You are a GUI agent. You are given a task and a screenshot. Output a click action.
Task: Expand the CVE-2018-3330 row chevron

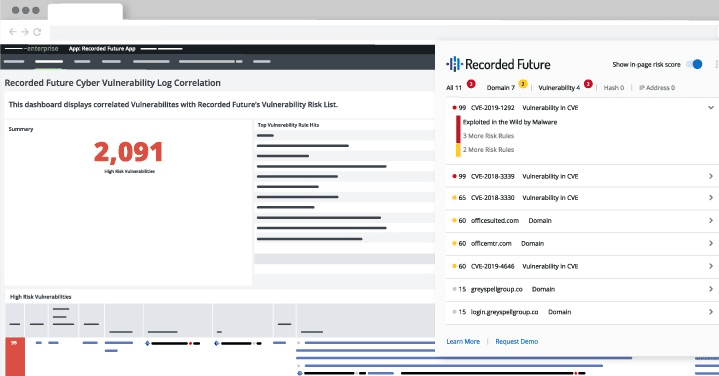pyautogui.click(x=711, y=198)
